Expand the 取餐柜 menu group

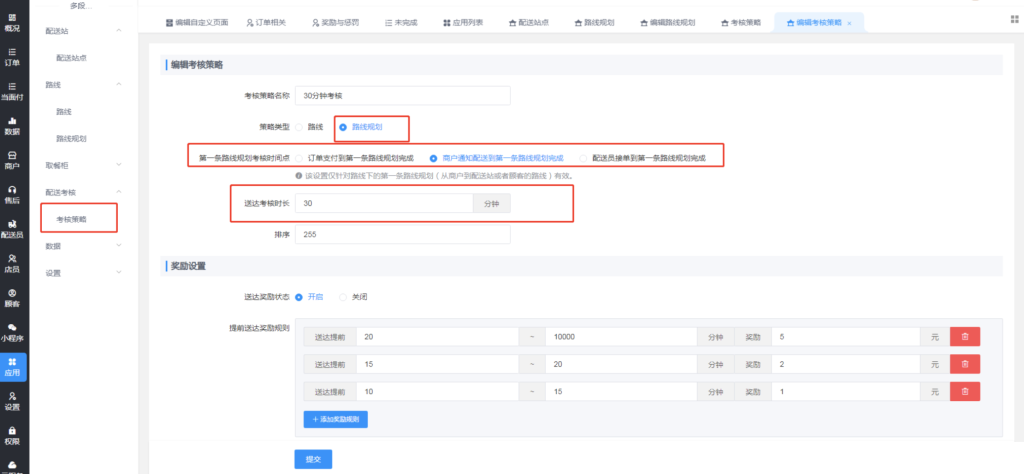tap(119, 164)
